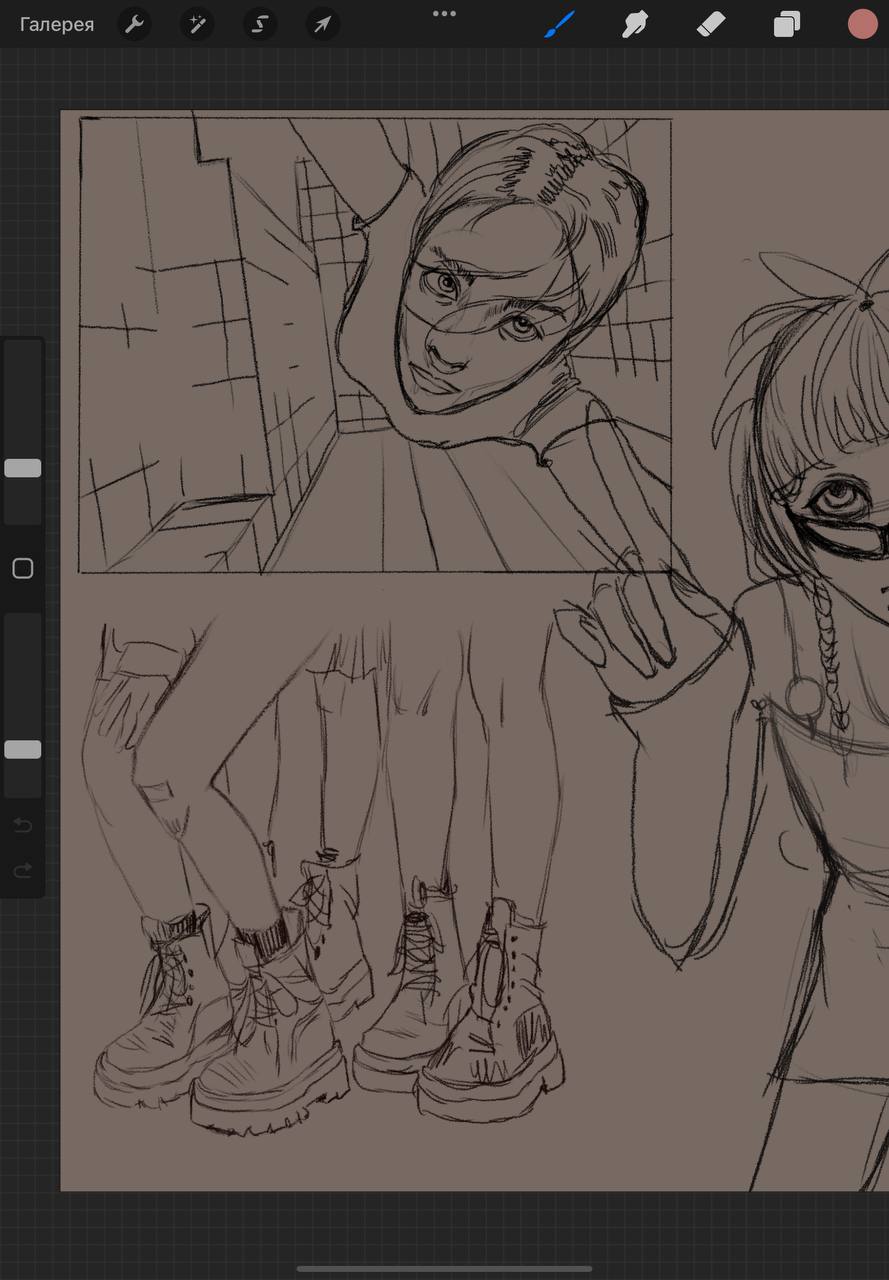Activate the Transform arrow tool
889x1280 pixels.
(x=323, y=25)
